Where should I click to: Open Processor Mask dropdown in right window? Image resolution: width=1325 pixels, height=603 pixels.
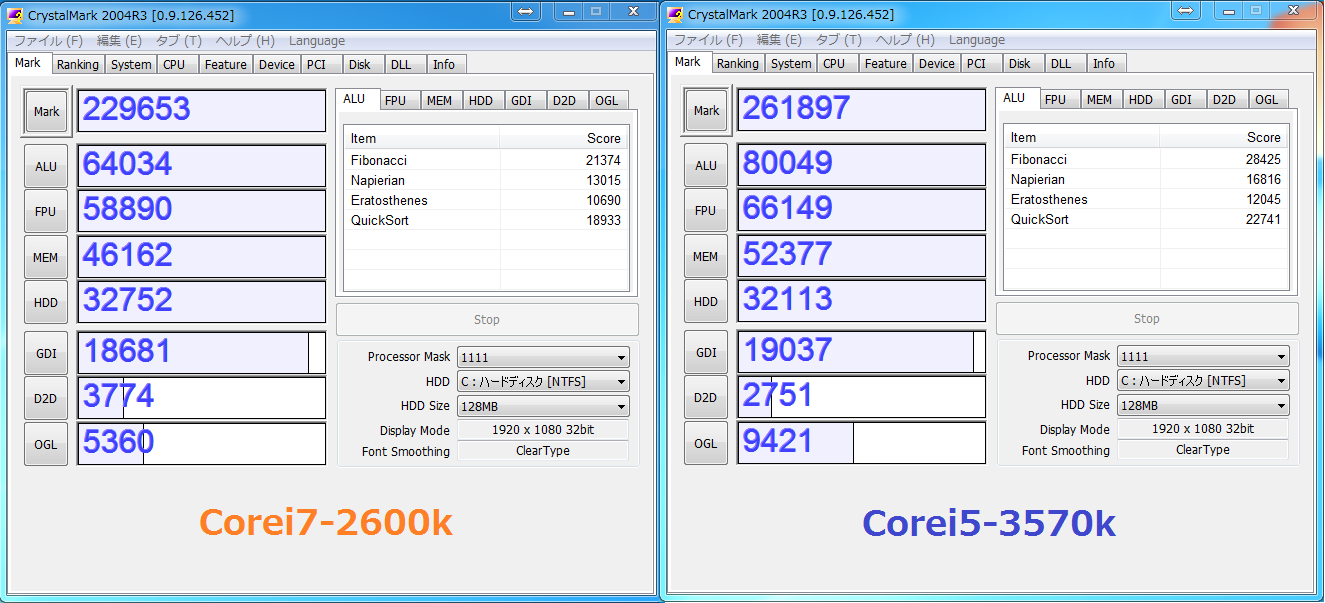(1203, 356)
